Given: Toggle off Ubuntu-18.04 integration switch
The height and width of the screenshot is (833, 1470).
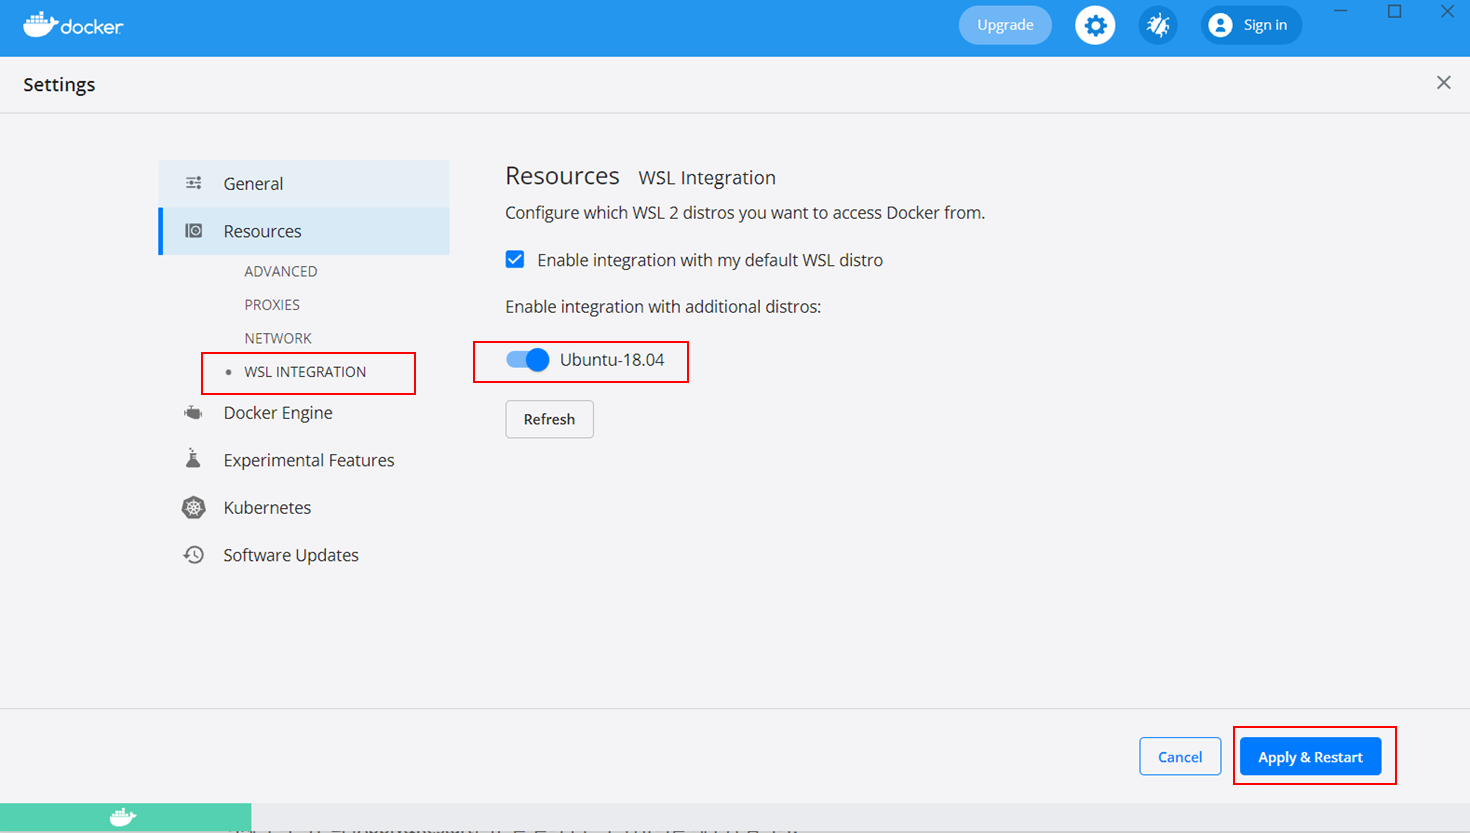Looking at the screenshot, I should pyautogui.click(x=527, y=360).
